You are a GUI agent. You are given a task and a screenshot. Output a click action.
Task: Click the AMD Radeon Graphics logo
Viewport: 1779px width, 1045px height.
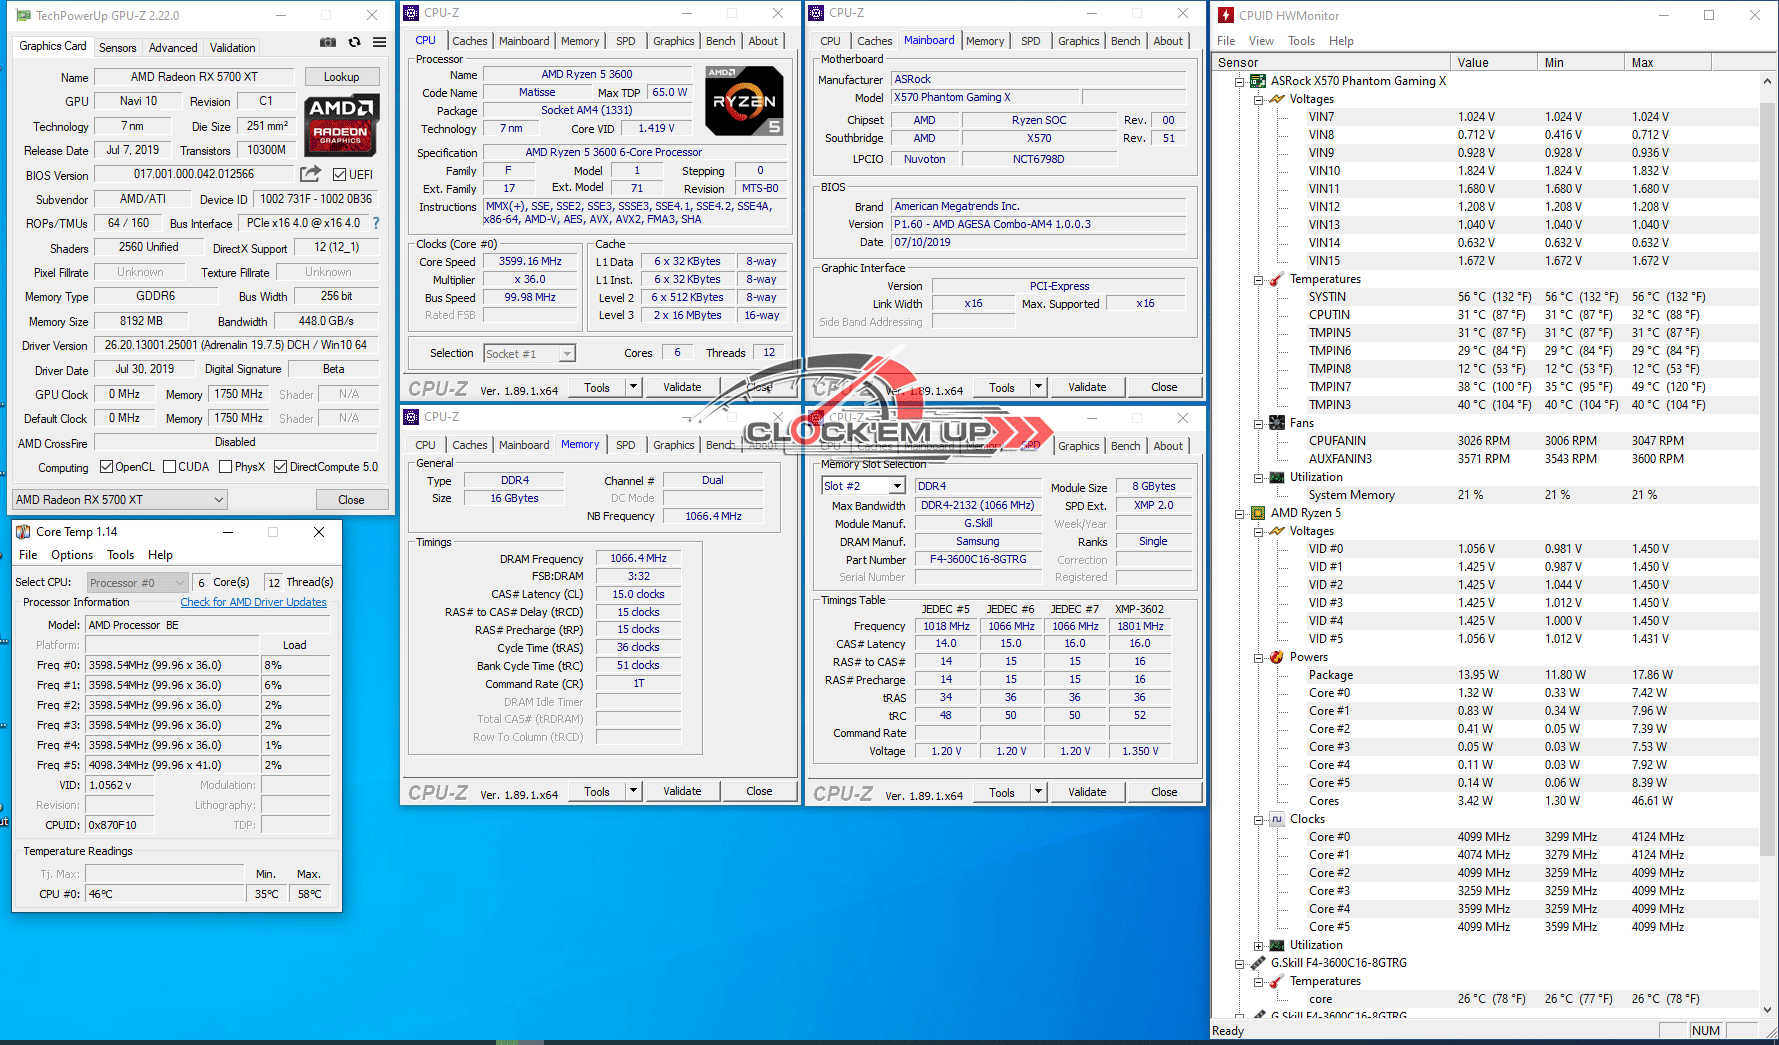341,125
